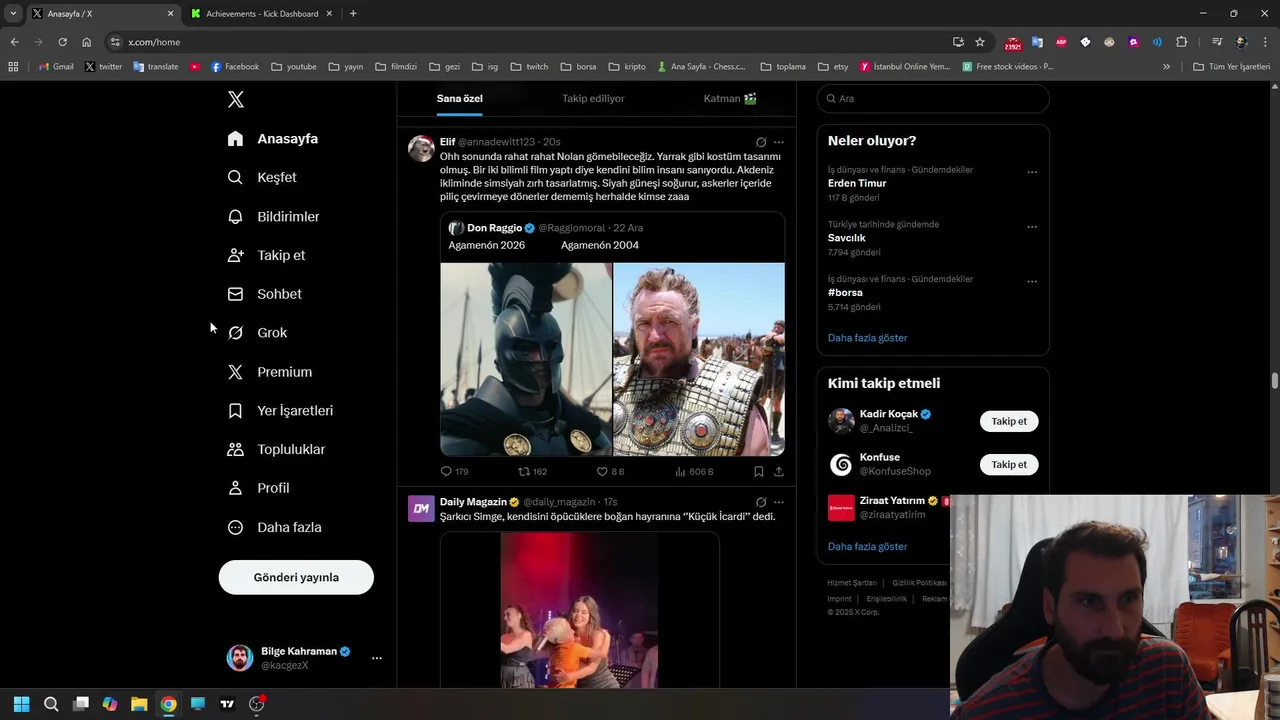Open Keşfet explore page

[x=262, y=177]
